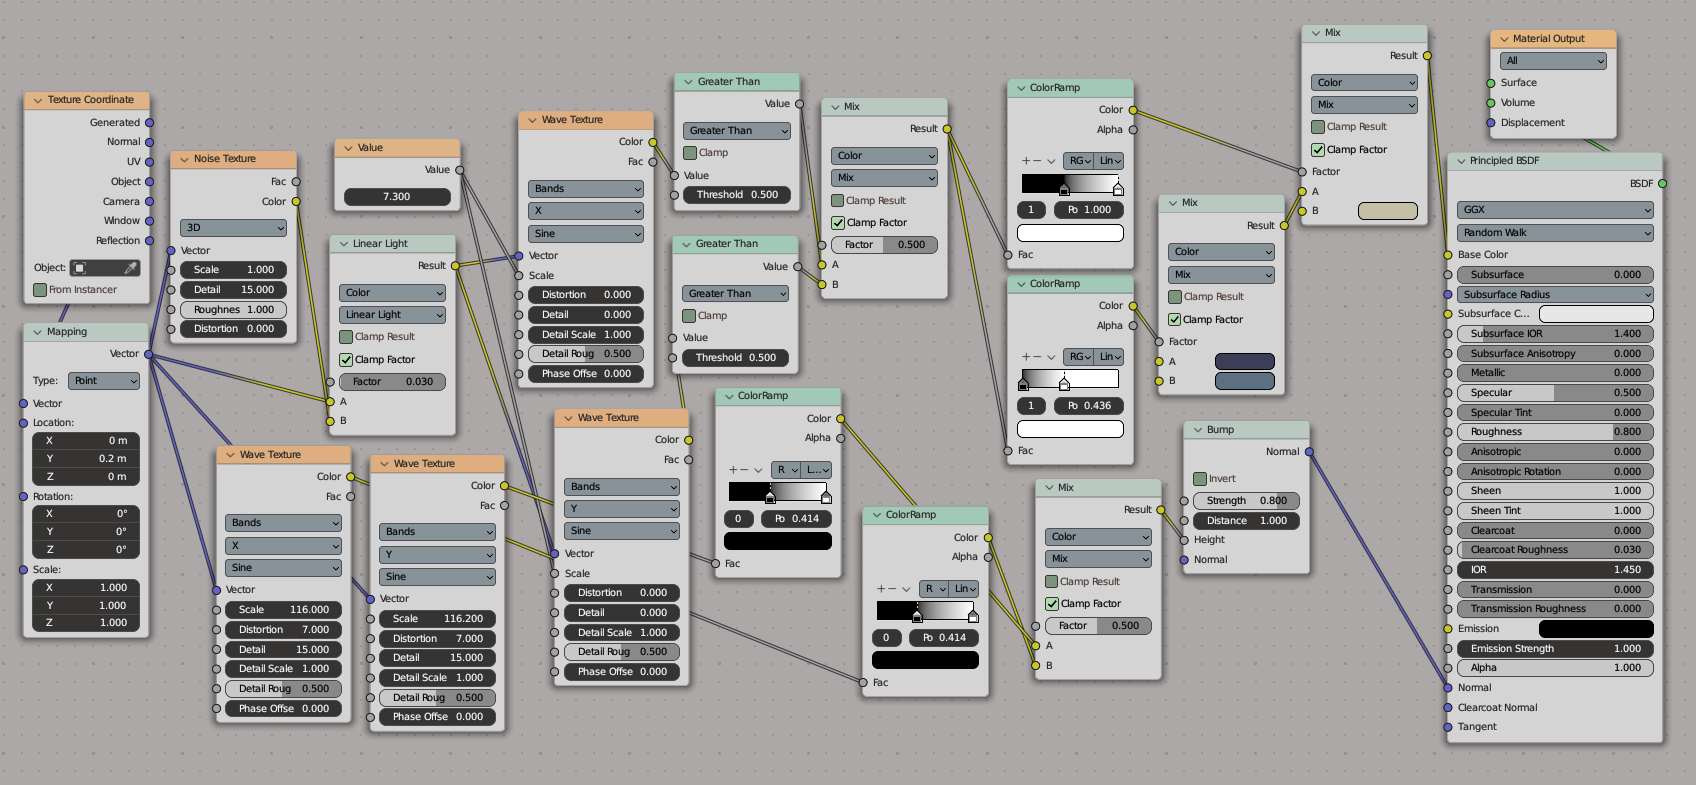Open the white Subsurface Color swatch
1696x785 pixels.
click(1596, 314)
